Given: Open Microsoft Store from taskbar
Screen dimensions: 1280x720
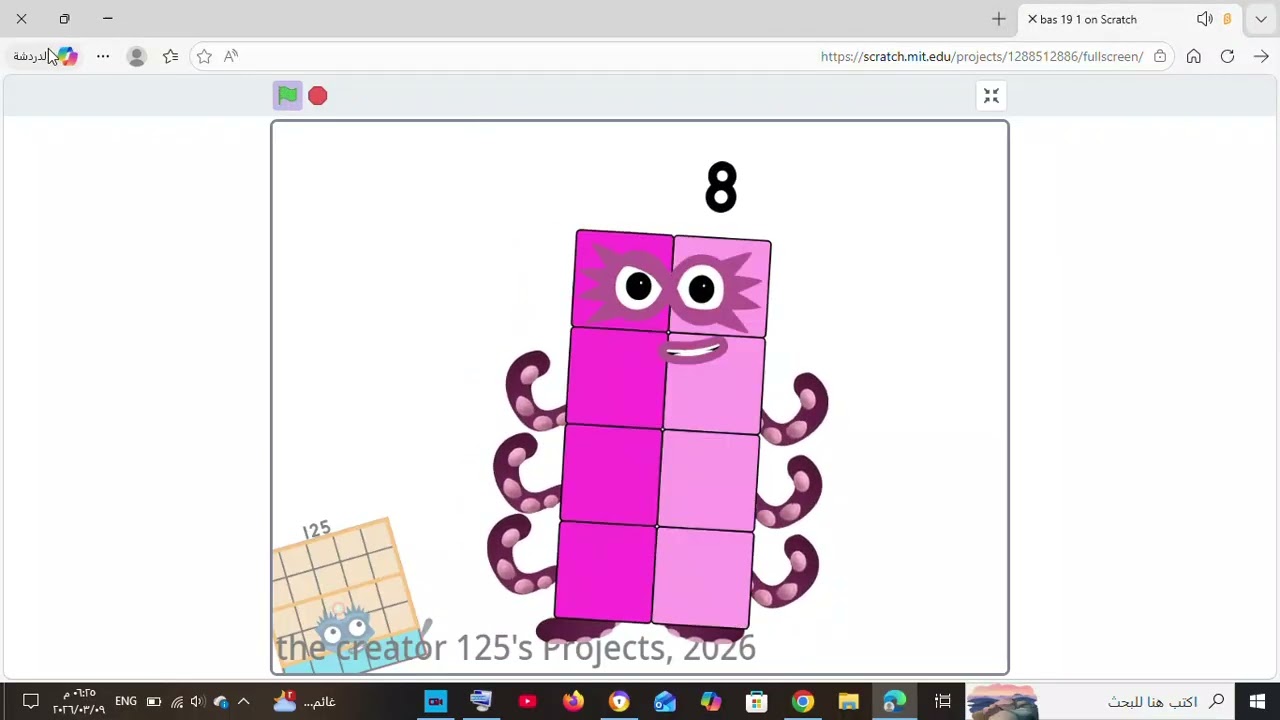Looking at the screenshot, I should (x=757, y=702).
